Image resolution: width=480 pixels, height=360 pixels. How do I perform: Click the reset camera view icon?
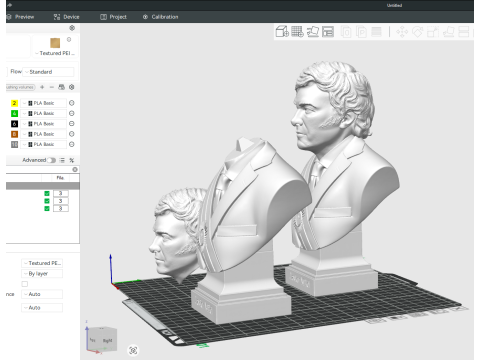coord(133,350)
